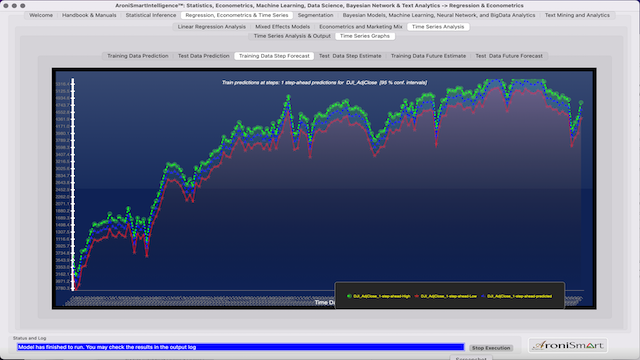Open the Statistical Inference tab

click(x=151, y=15)
